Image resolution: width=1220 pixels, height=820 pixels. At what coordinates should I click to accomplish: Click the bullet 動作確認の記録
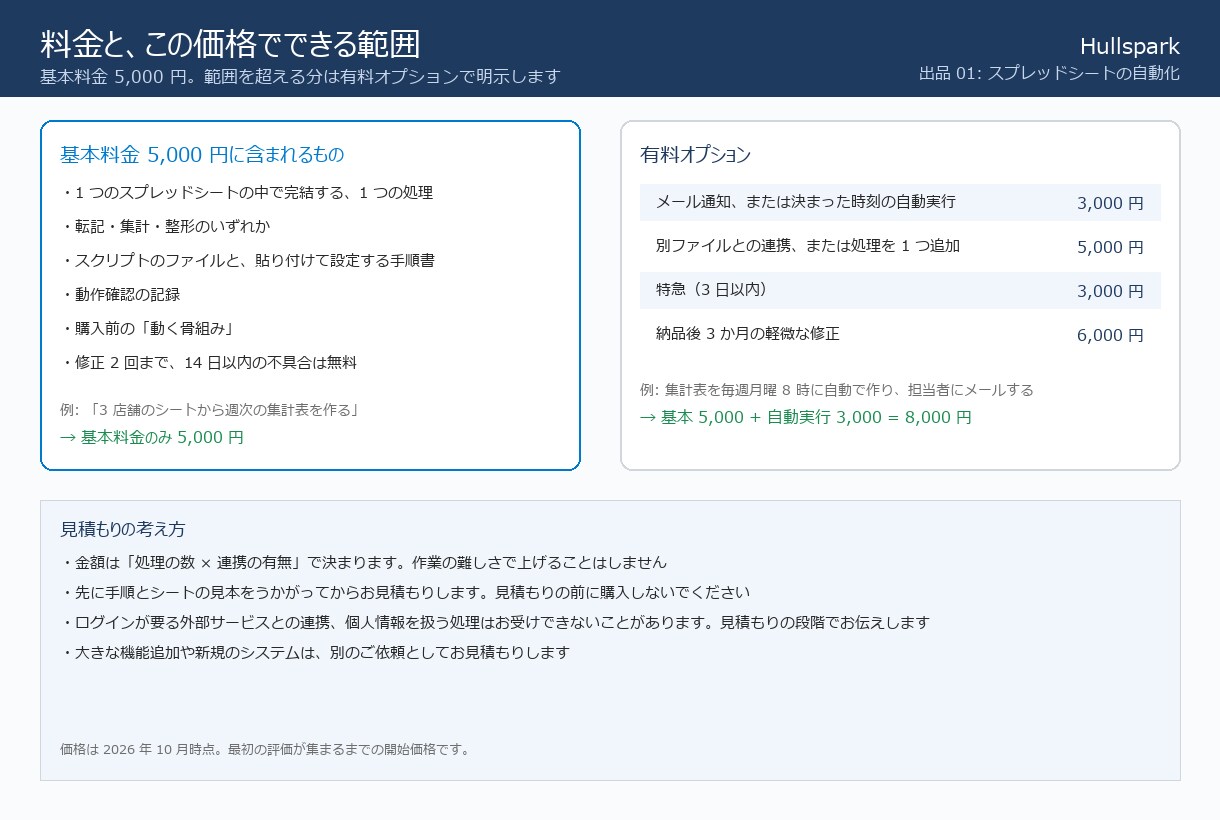click(120, 294)
